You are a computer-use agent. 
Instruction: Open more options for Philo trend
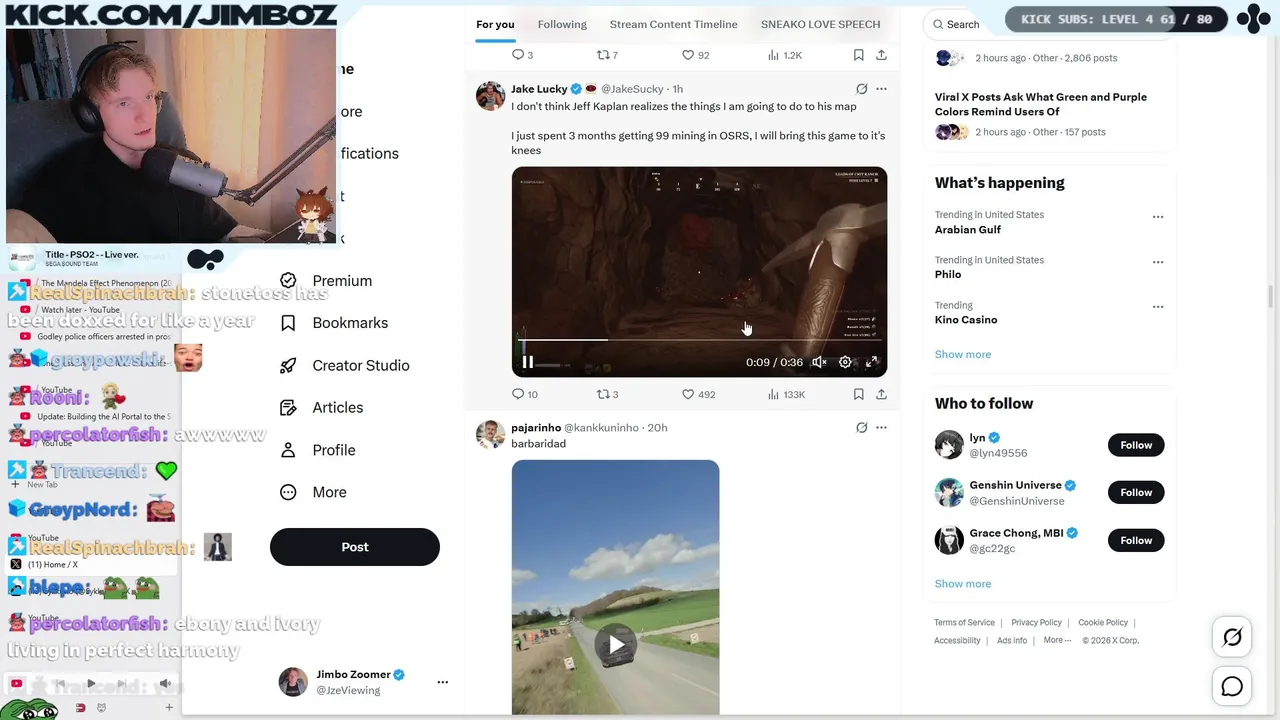(1157, 262)
